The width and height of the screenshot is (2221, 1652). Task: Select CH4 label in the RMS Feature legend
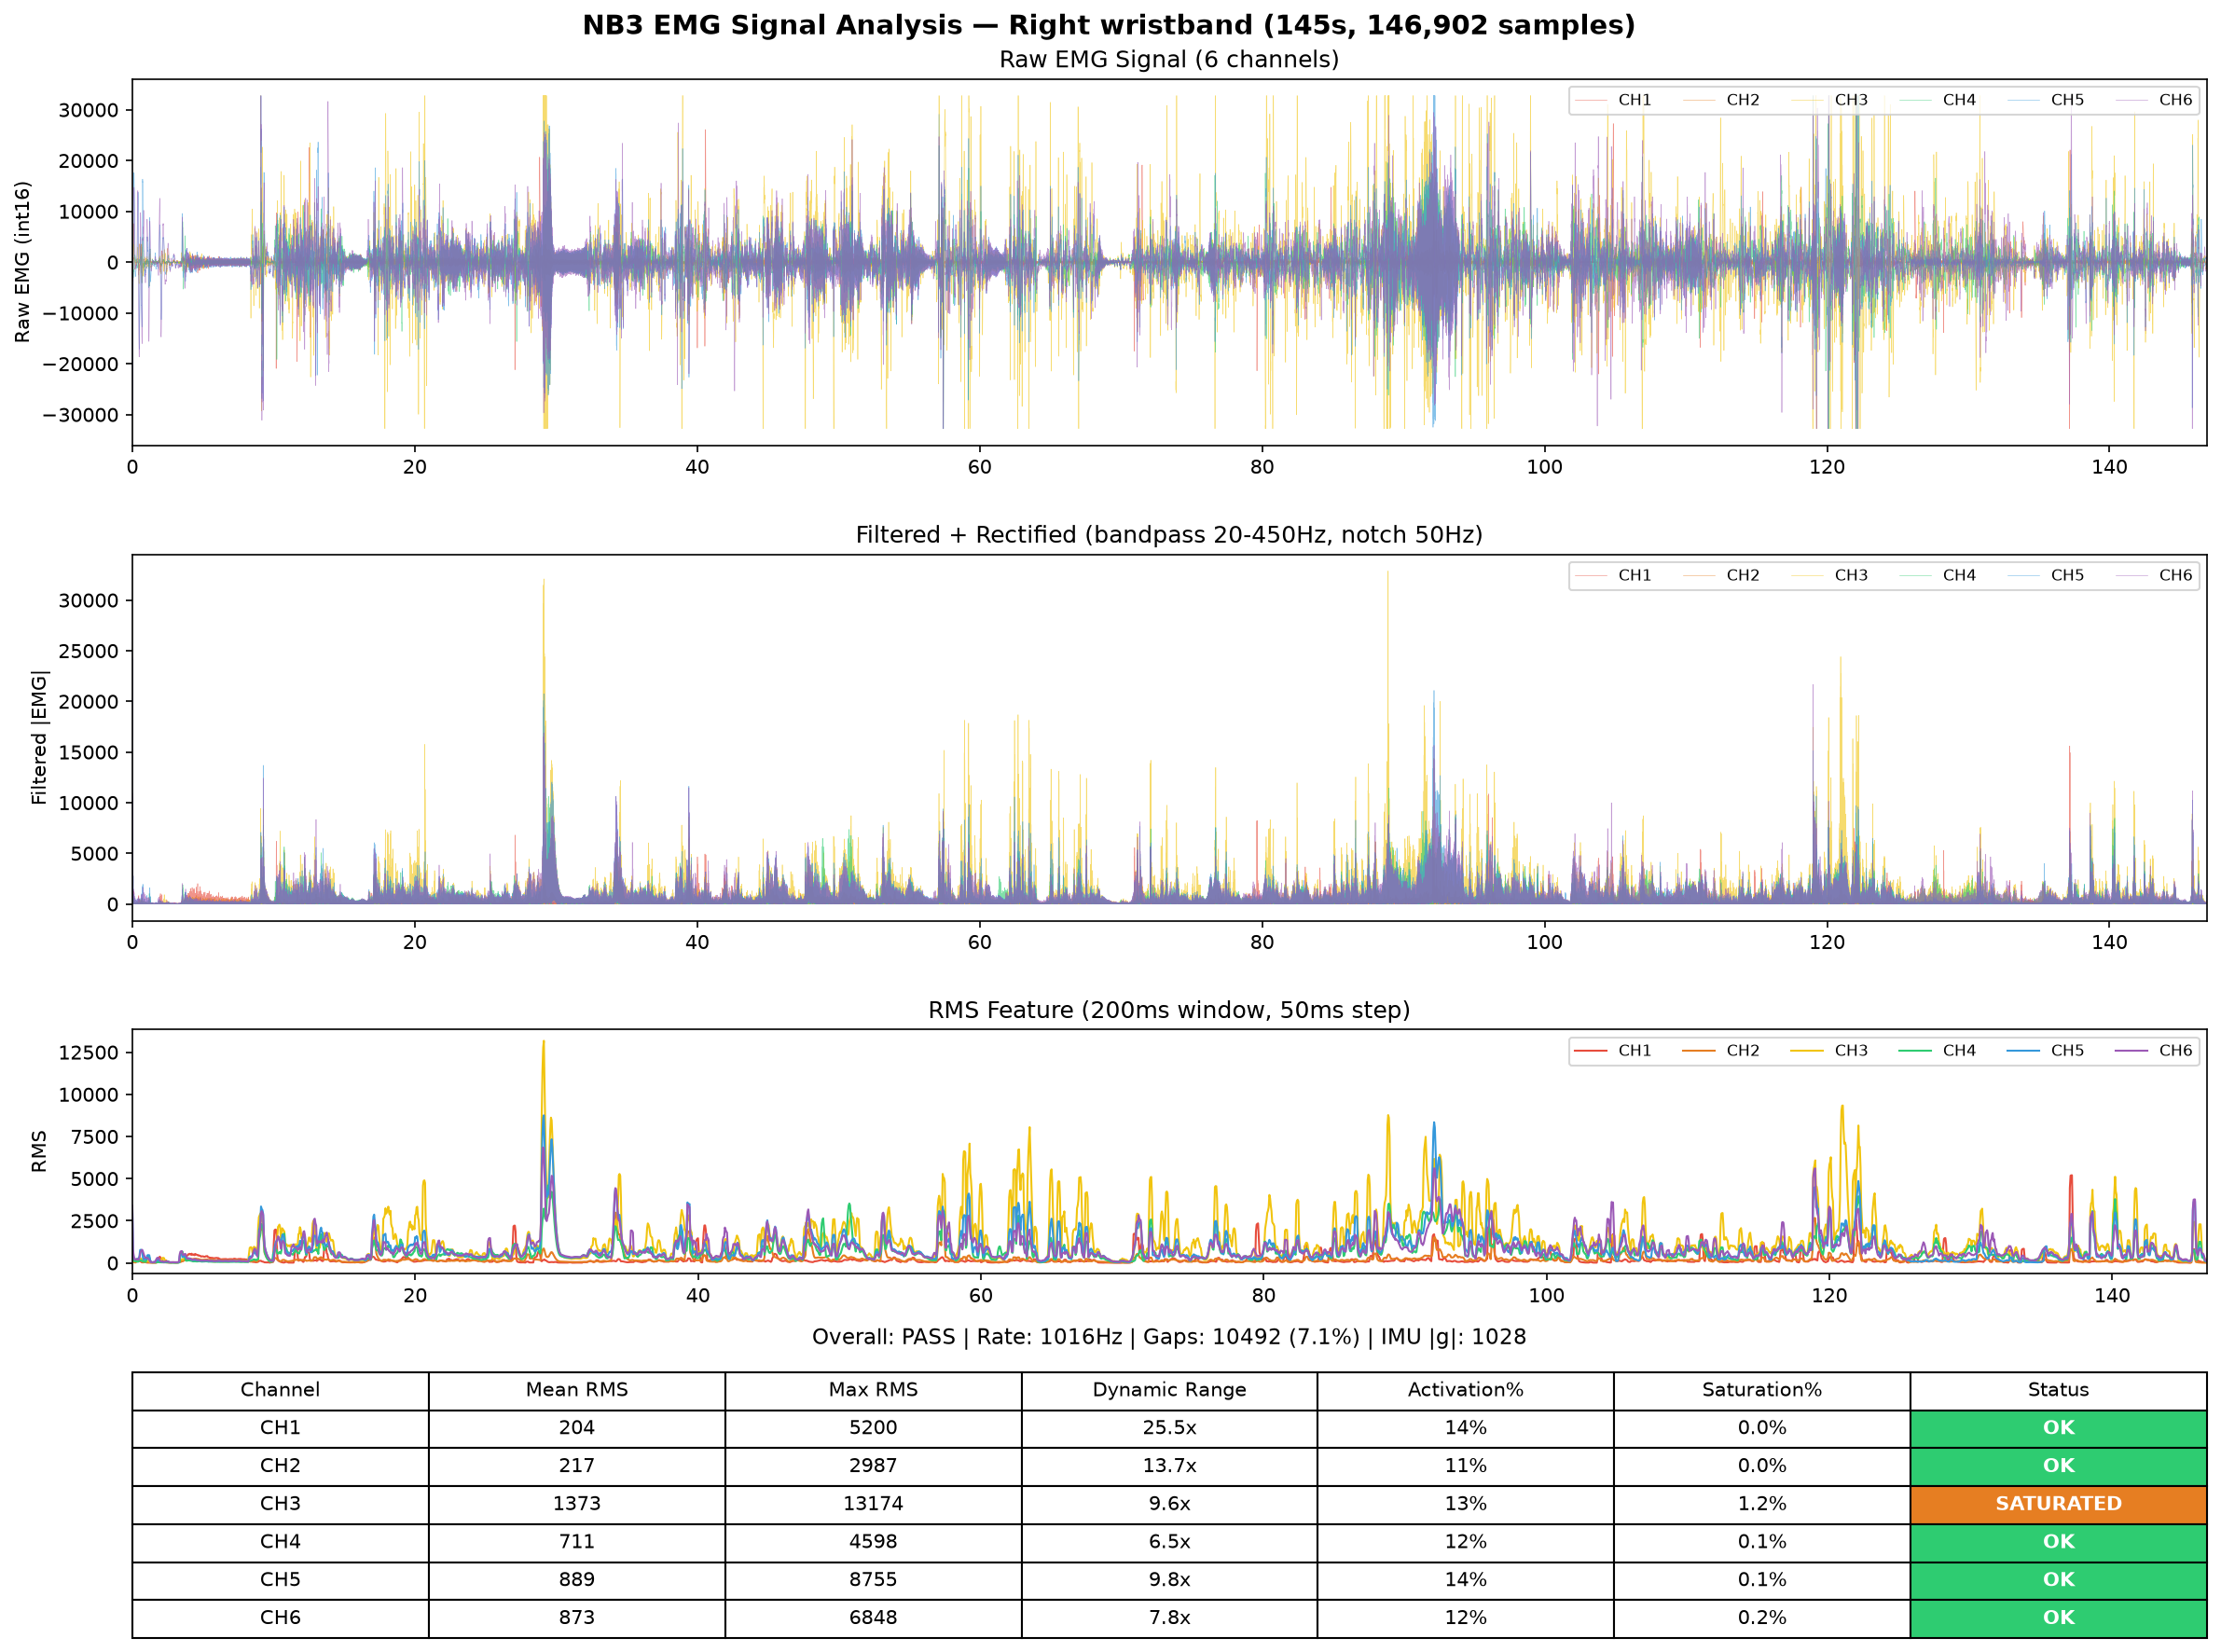pos(1959,1050)
